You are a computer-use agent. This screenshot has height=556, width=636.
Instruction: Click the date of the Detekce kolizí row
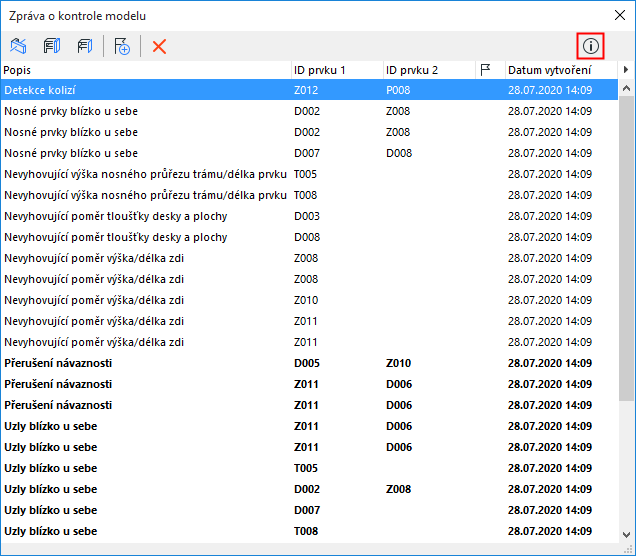pos(550,90)
